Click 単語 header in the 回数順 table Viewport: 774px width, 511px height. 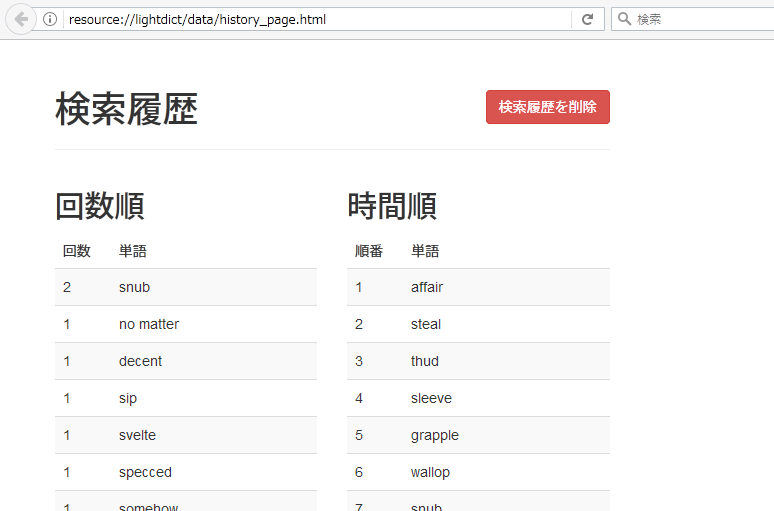[x=133, y=251]
